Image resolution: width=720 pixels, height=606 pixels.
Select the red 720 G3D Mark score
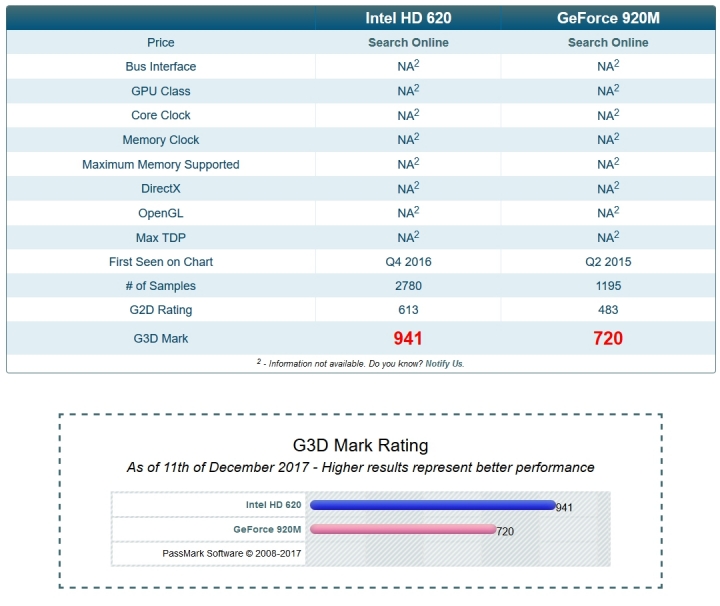(x=608, y=338)
